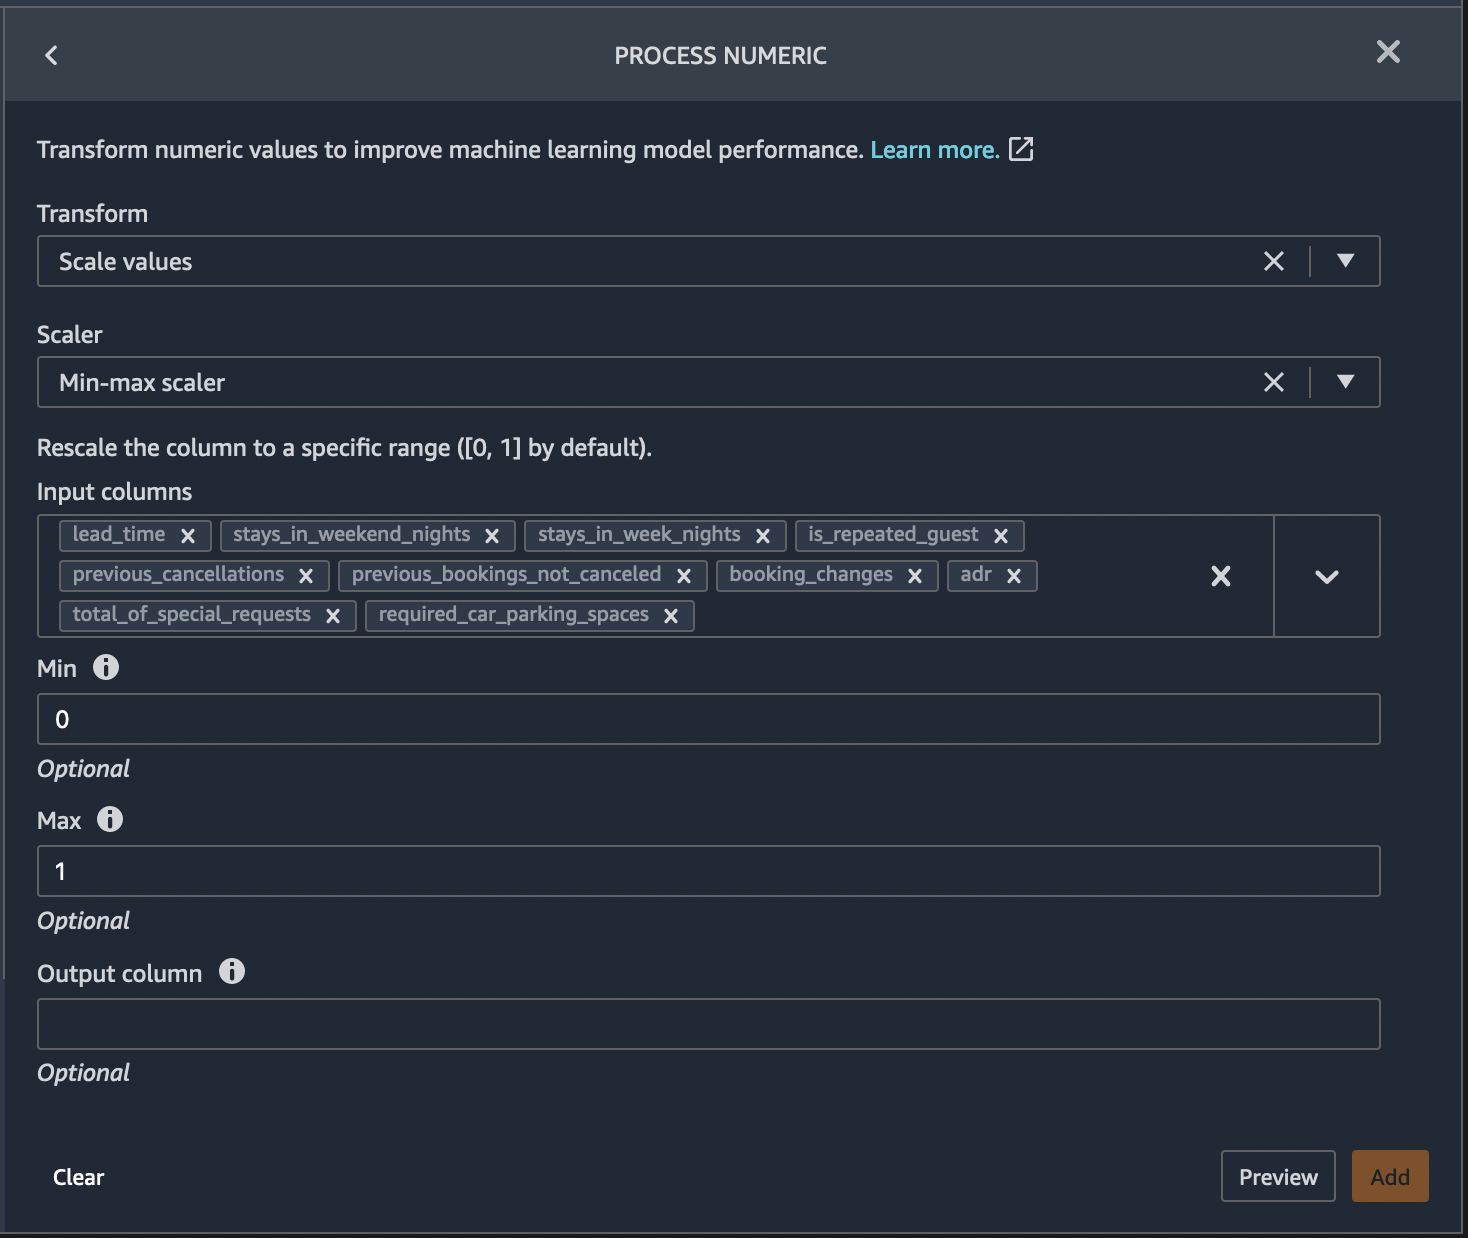Click the back arrow in the header
The image size is (1468, 1238).
(x=50, y=55)
